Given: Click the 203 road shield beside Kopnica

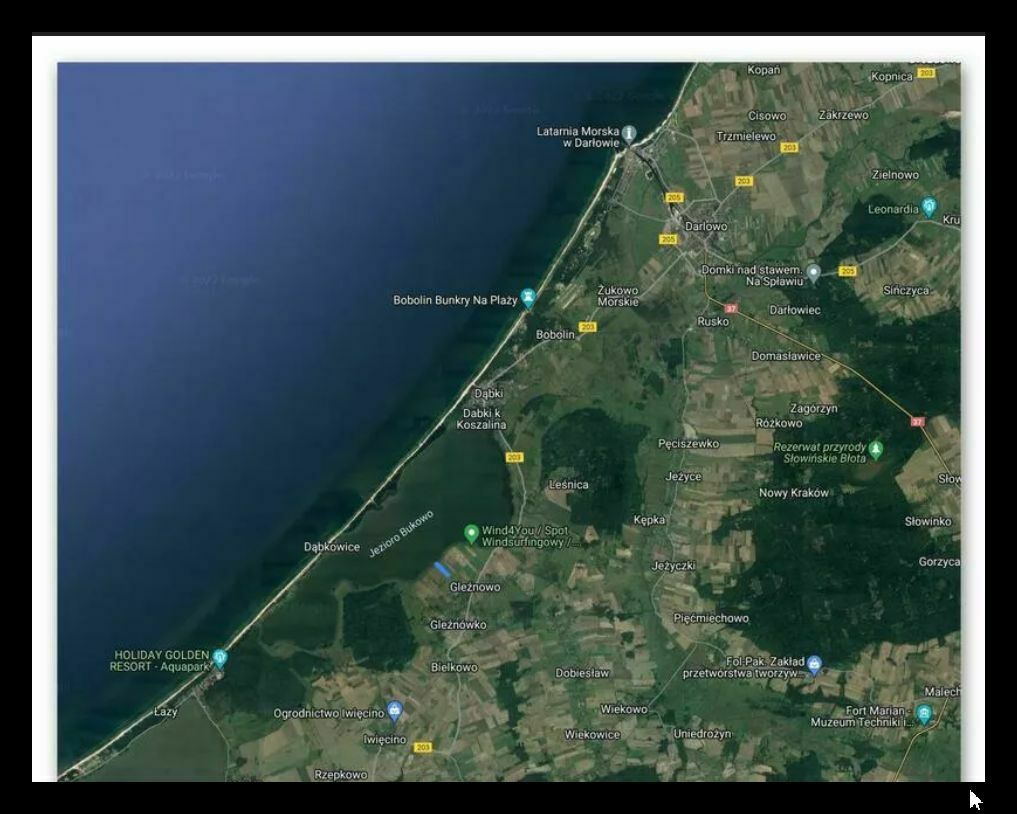Looking at the screenshot, I should (x=926, y=74).
